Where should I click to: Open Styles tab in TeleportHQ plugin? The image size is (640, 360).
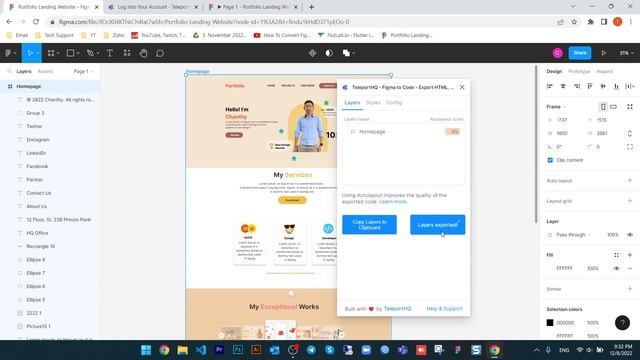point(373,103)
